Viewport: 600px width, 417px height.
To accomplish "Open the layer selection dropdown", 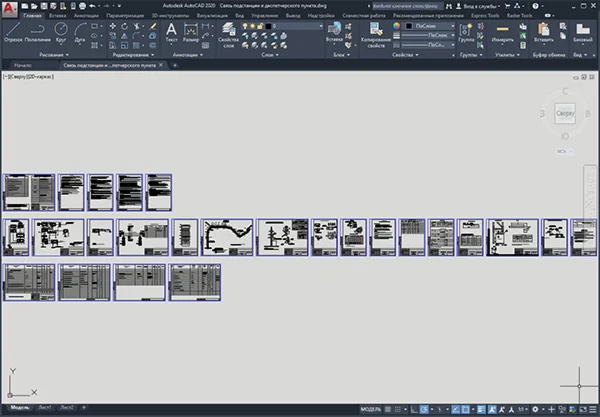I will 284,26.
